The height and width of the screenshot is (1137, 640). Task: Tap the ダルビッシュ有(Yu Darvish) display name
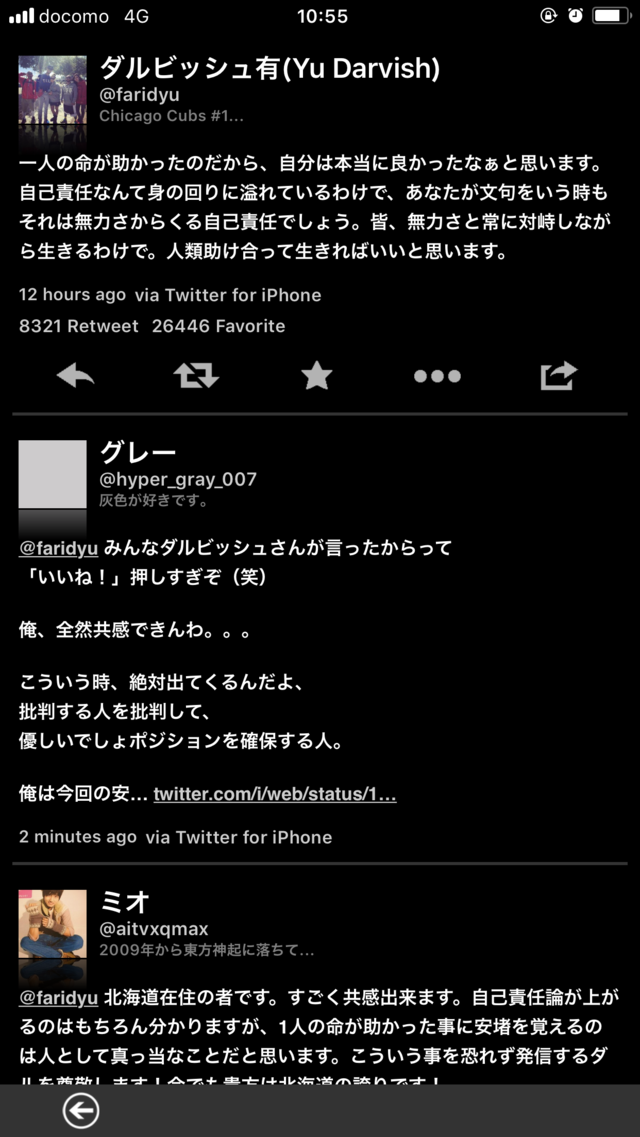[270, 69]
